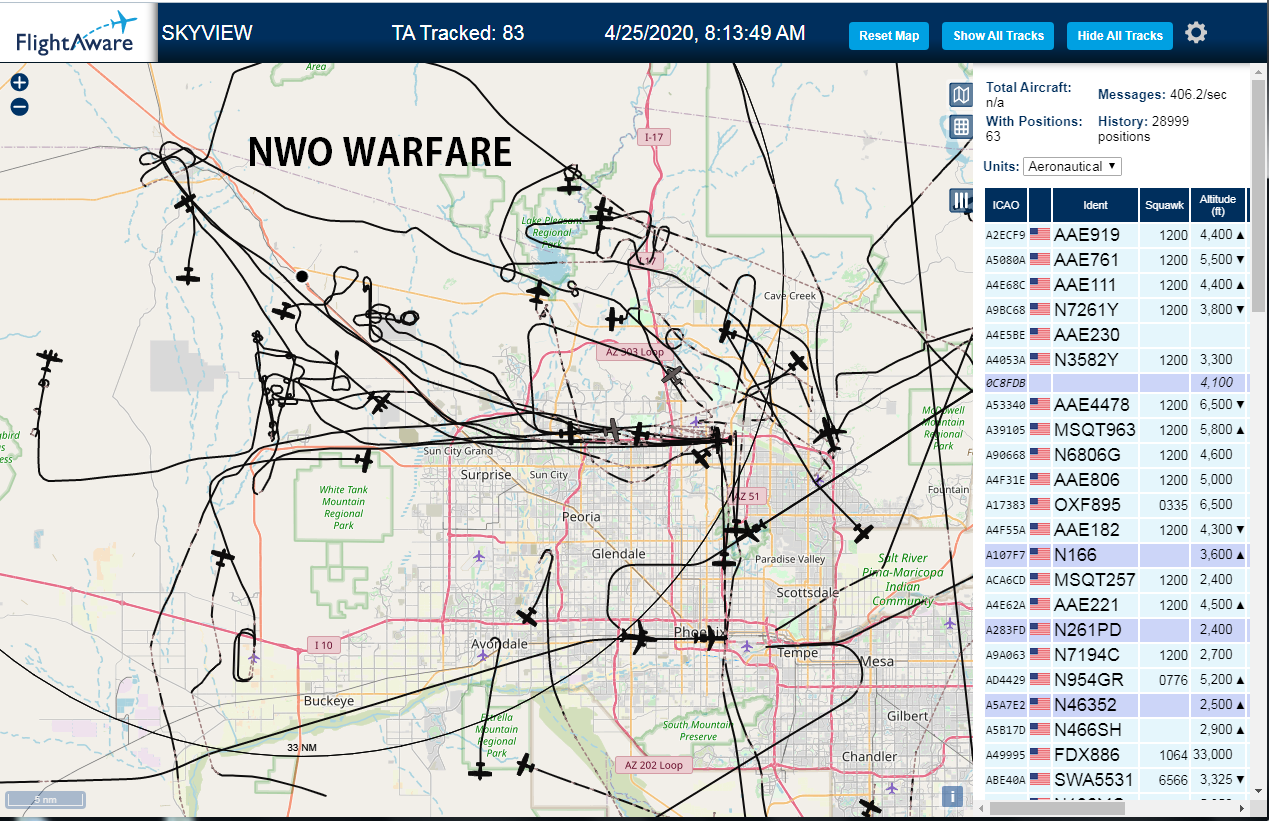
Task: Select aircraft row AAE182
Action: pyautogui.click(x=1116, y=530)
